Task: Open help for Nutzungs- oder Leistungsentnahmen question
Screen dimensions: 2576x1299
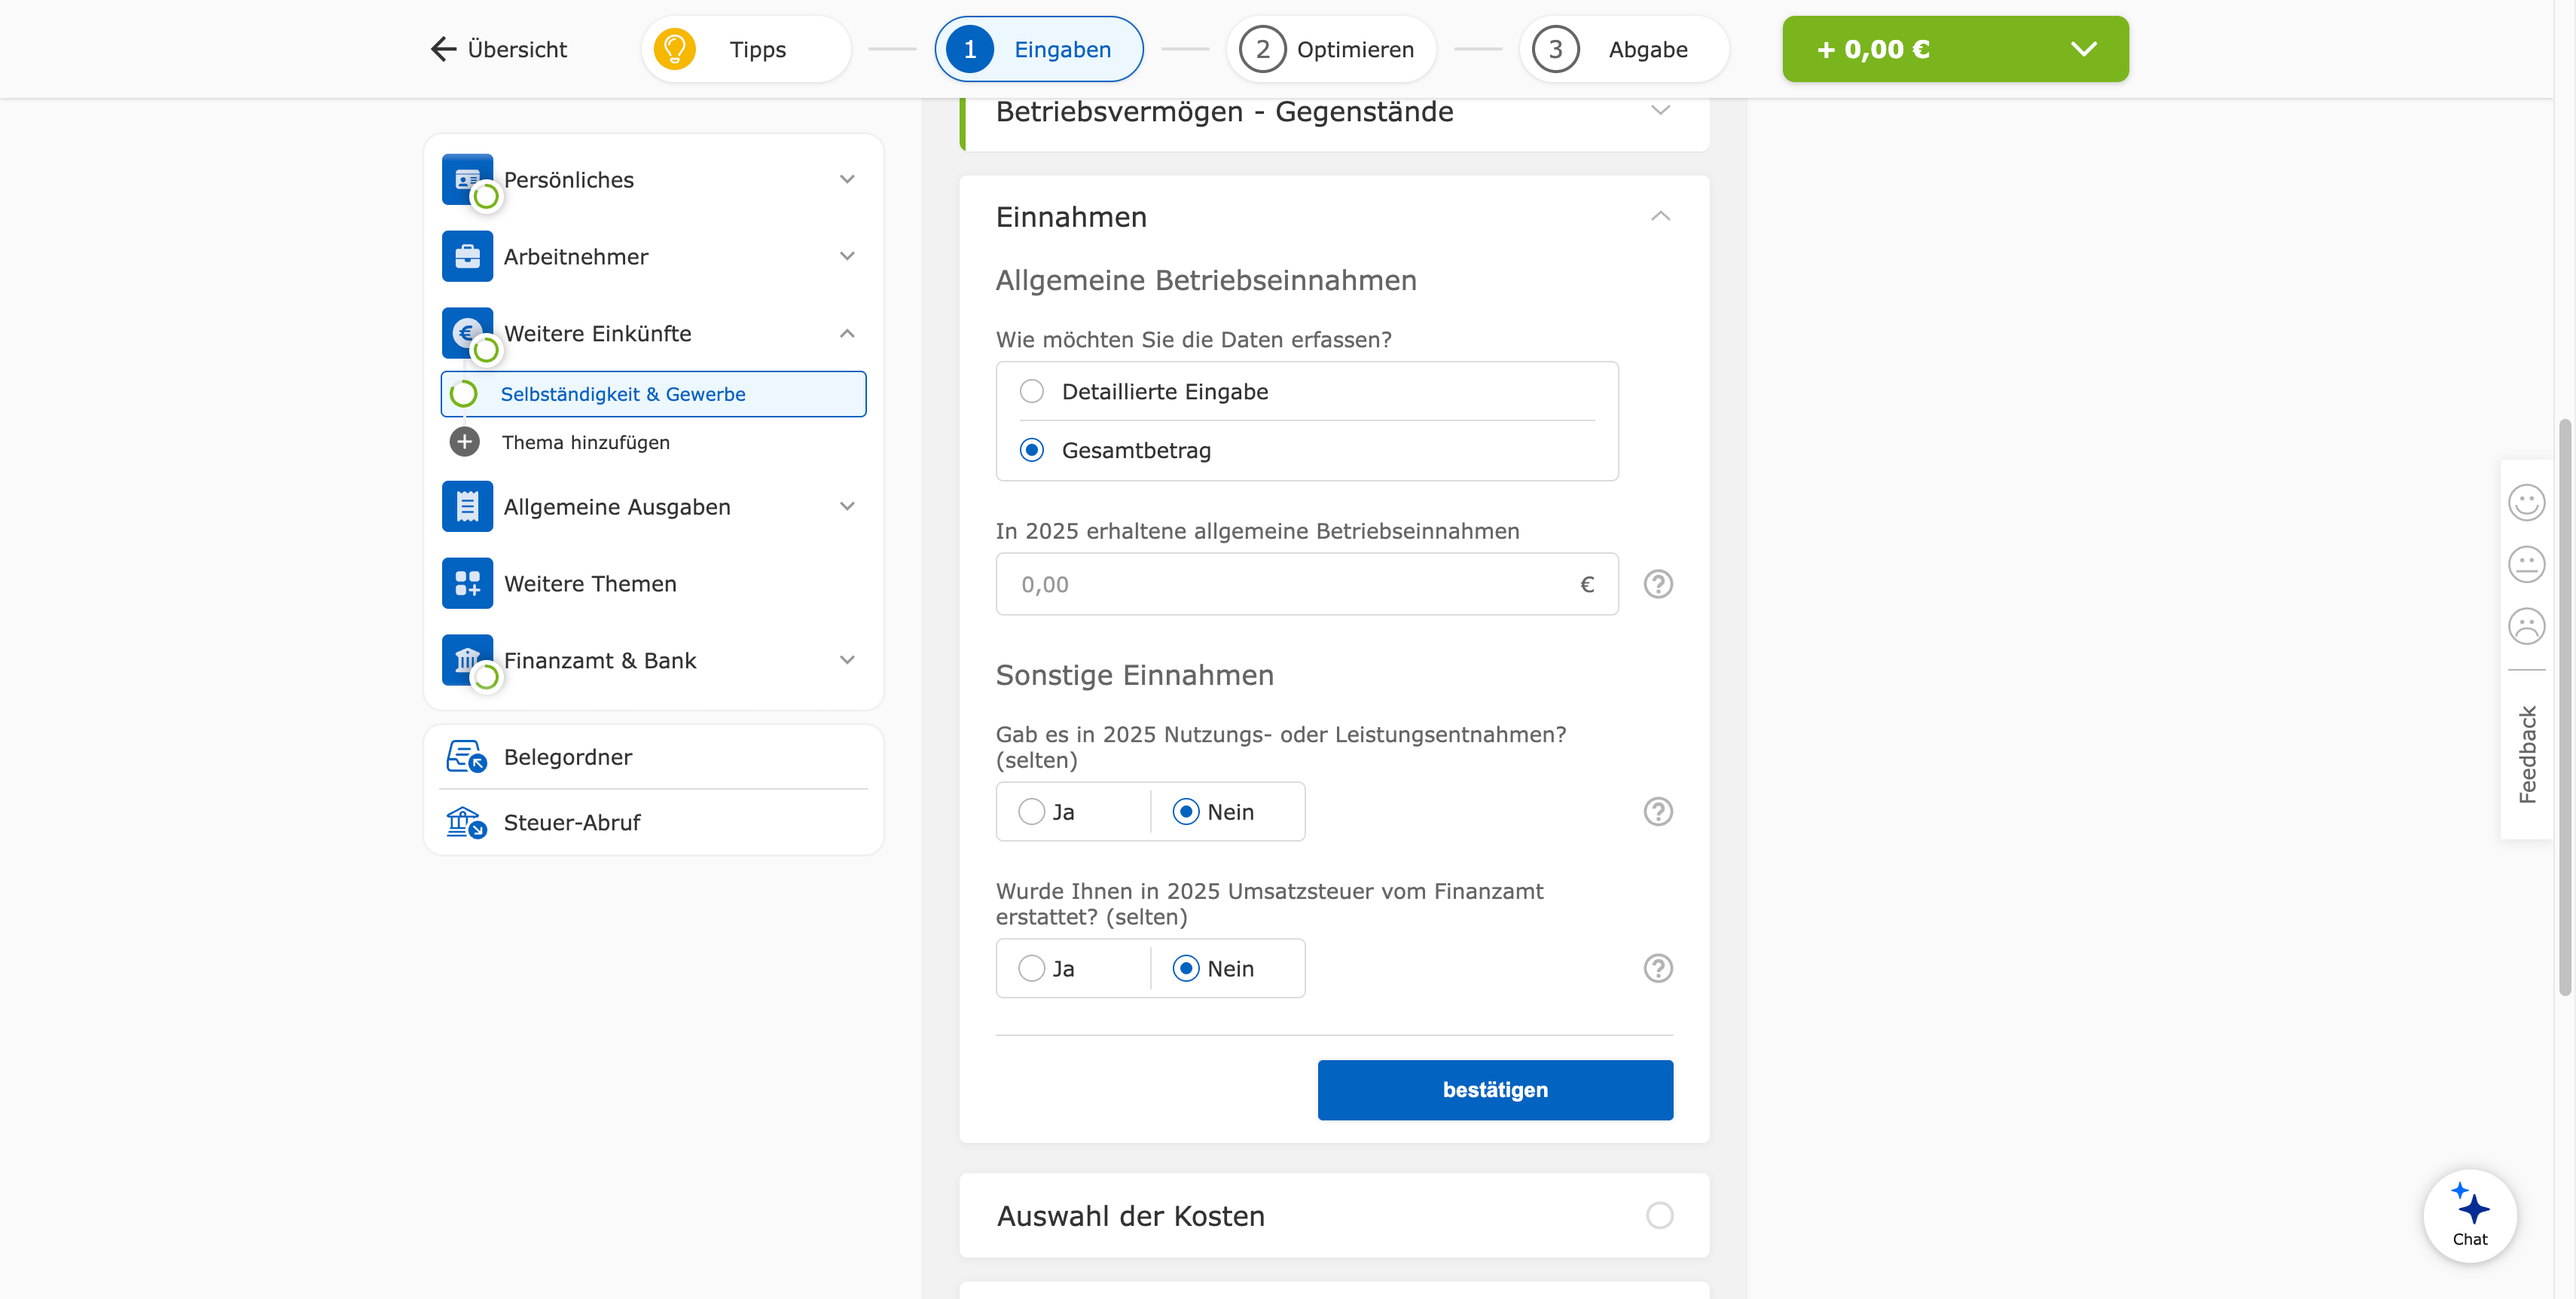Action: tap(1658, 812)
